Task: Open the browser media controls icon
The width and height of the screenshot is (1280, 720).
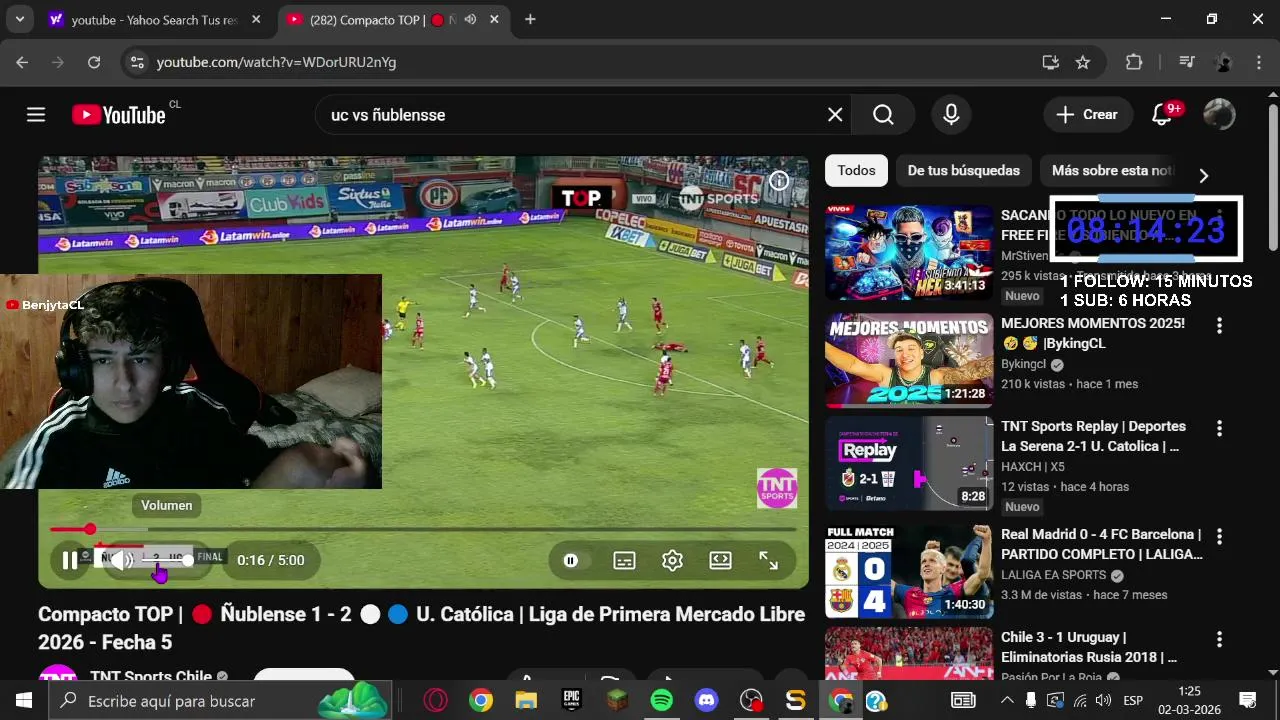Action: coord(1186,62)
